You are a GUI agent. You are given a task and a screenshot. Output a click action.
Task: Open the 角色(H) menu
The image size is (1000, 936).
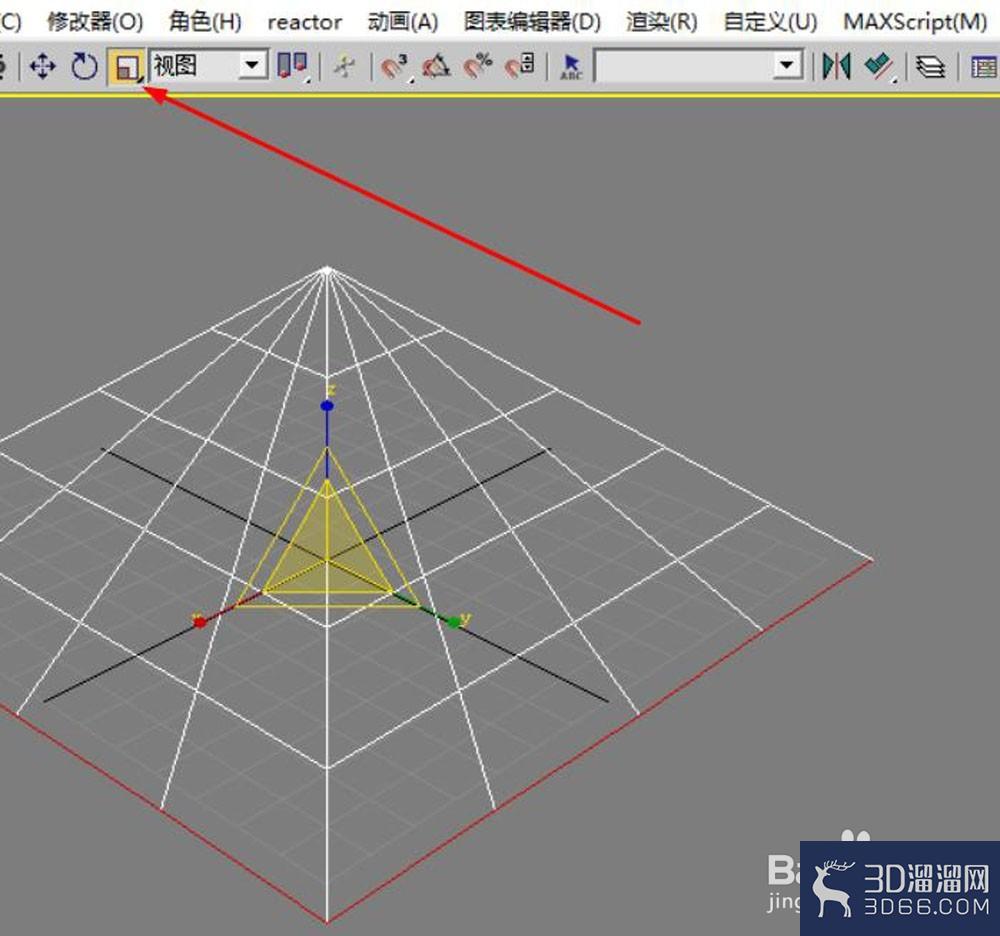click(x=205, y=22)
